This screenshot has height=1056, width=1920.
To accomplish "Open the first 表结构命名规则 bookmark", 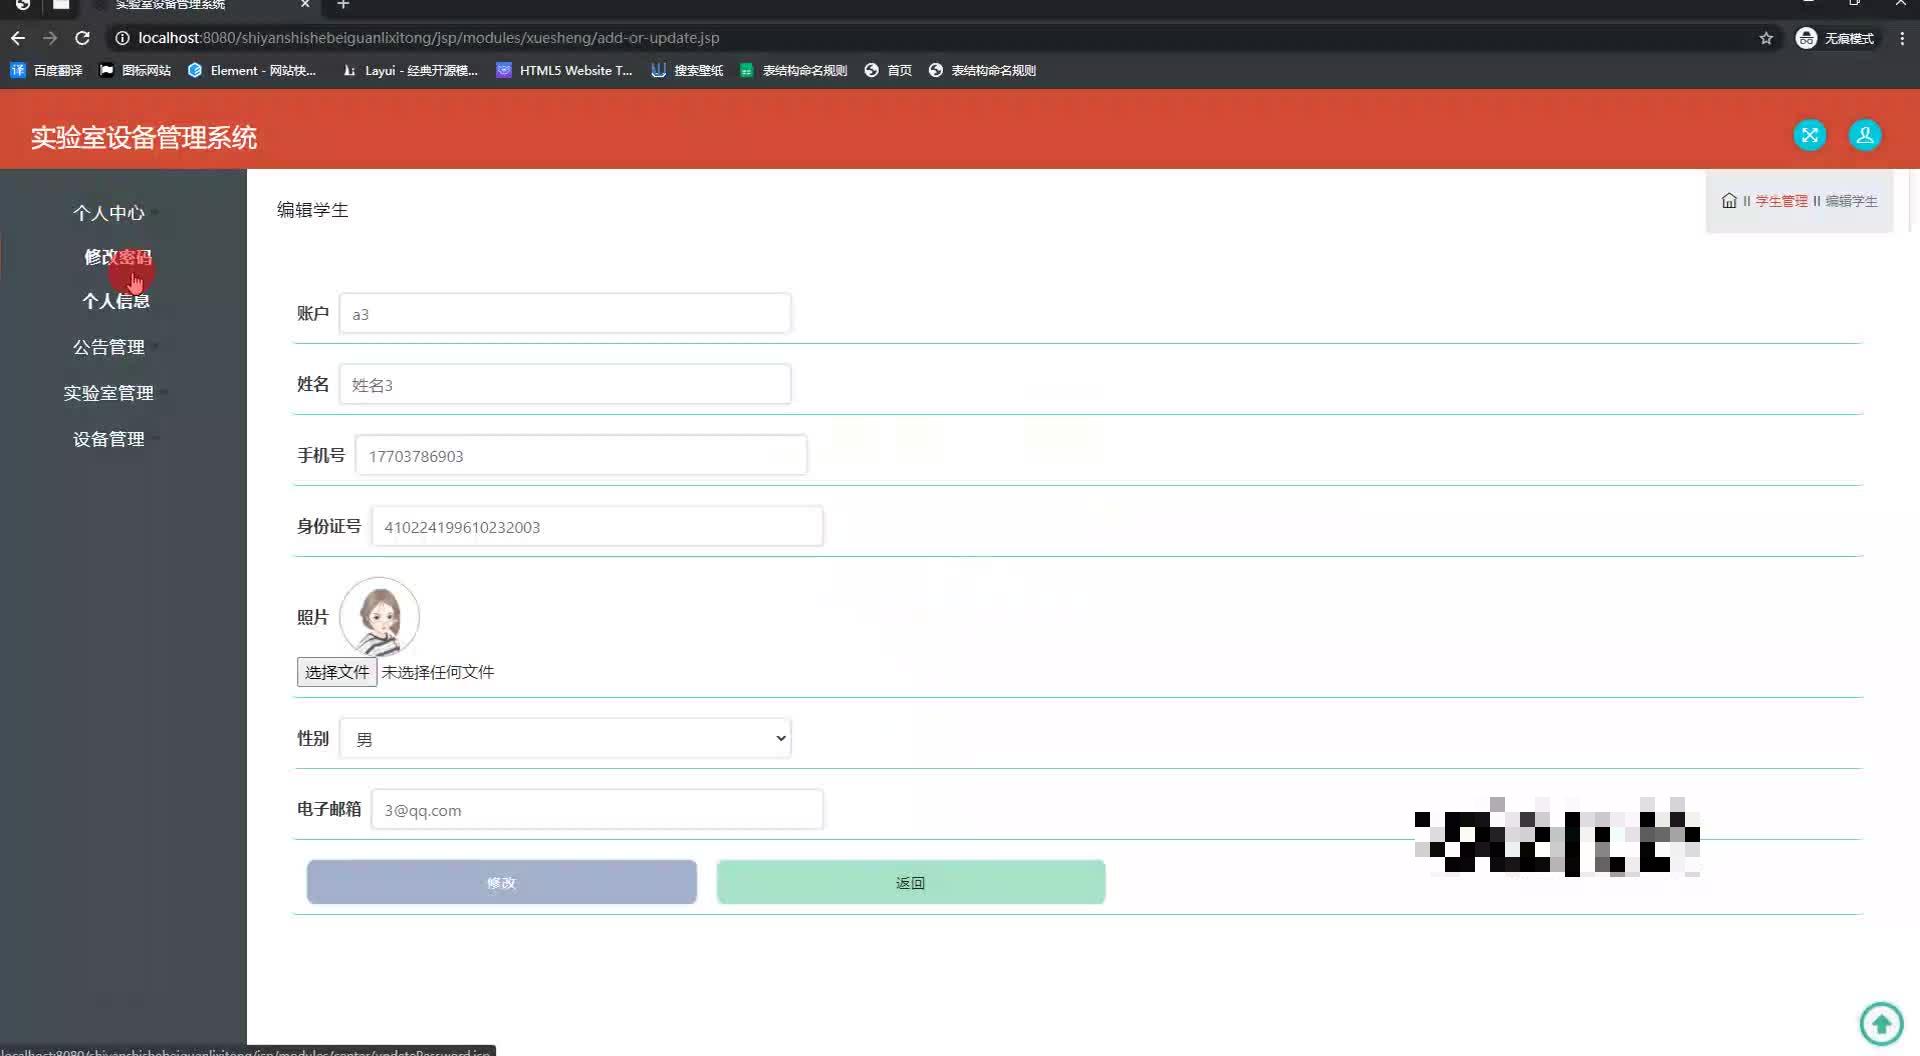I will 793,70.
